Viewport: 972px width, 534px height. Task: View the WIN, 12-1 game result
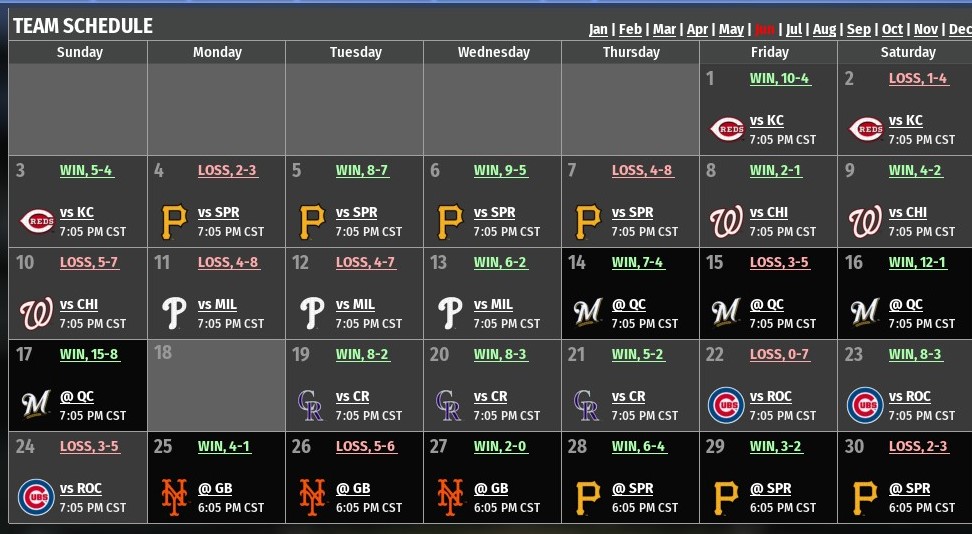(918, 263)
